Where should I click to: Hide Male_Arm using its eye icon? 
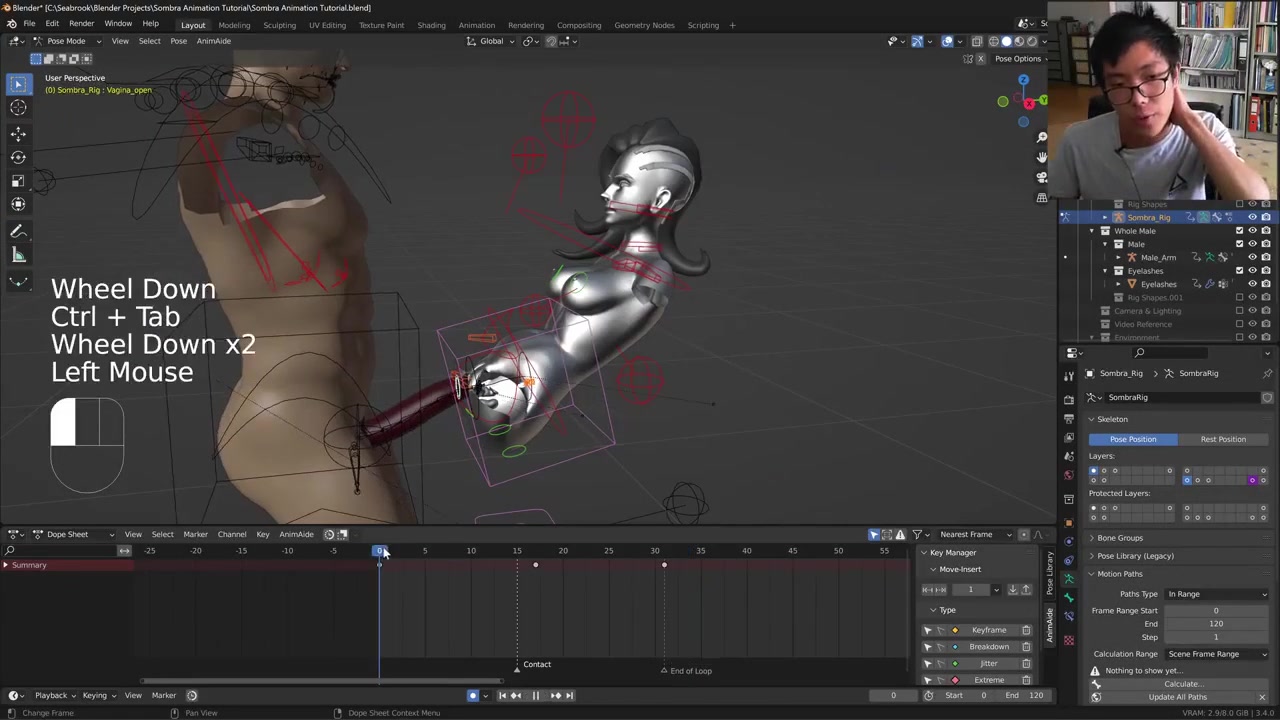click(1252, 257)
